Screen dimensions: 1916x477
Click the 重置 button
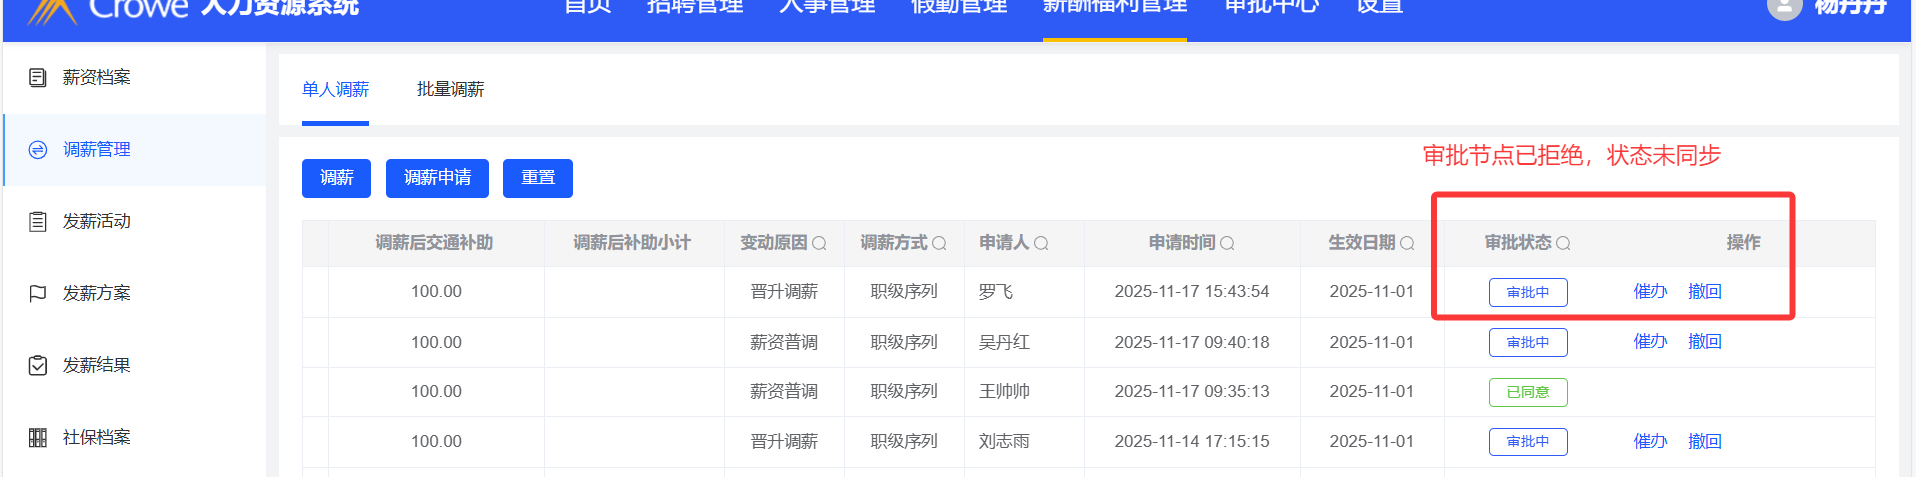538,178
